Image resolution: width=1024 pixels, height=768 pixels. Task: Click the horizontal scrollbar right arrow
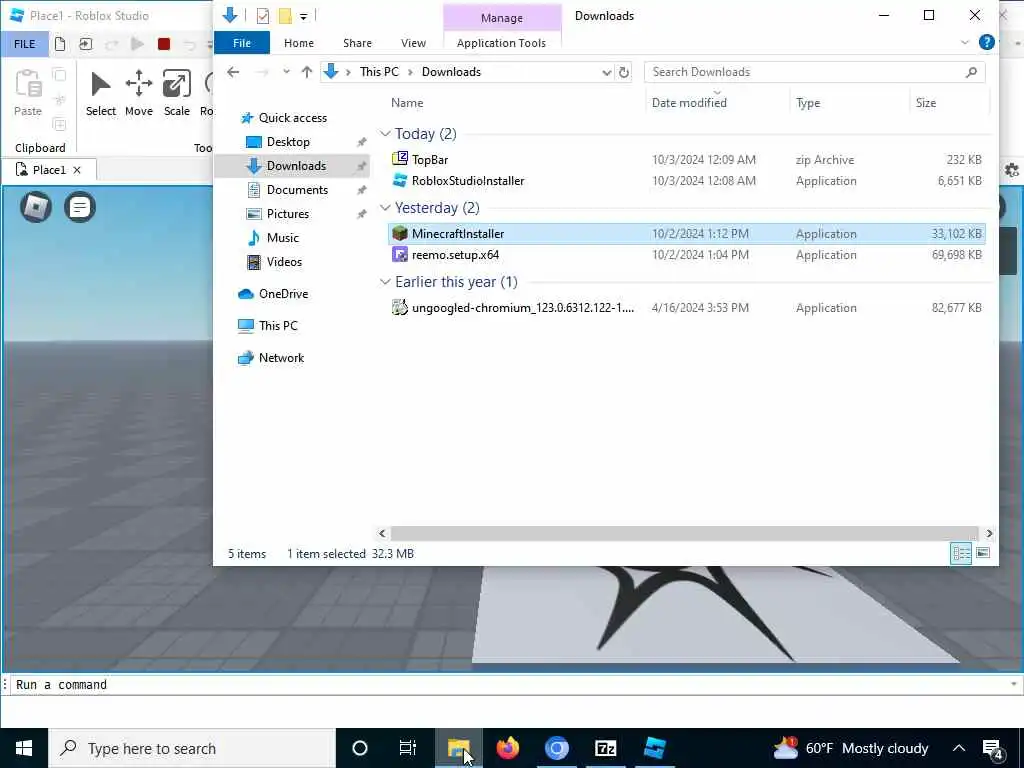(989, 534)
